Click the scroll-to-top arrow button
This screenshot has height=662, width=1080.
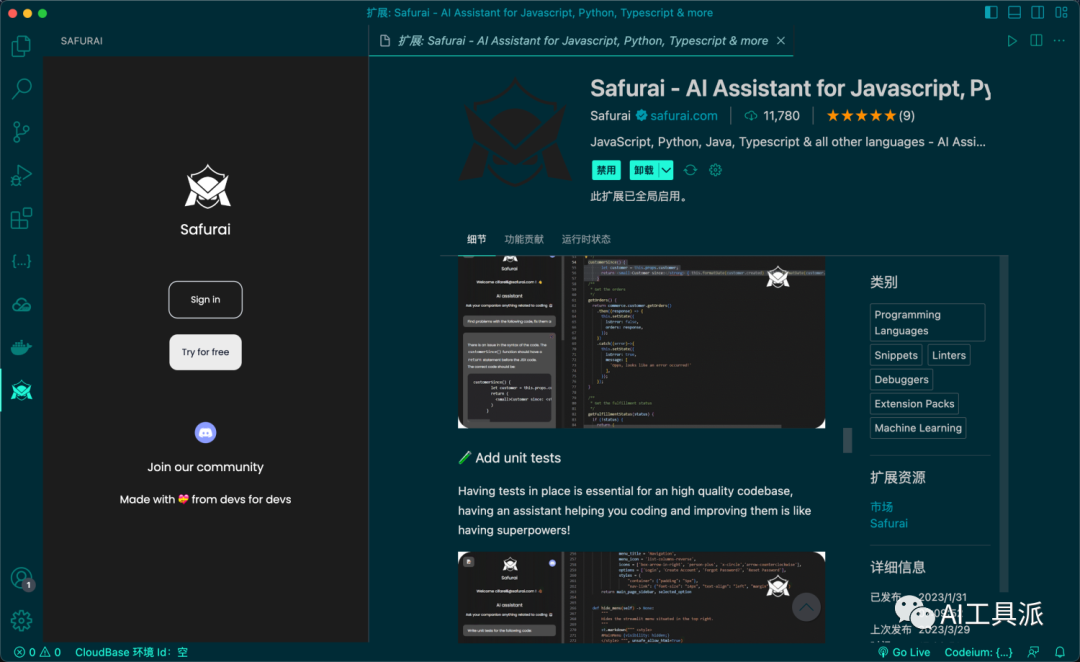tap(806, 607)
